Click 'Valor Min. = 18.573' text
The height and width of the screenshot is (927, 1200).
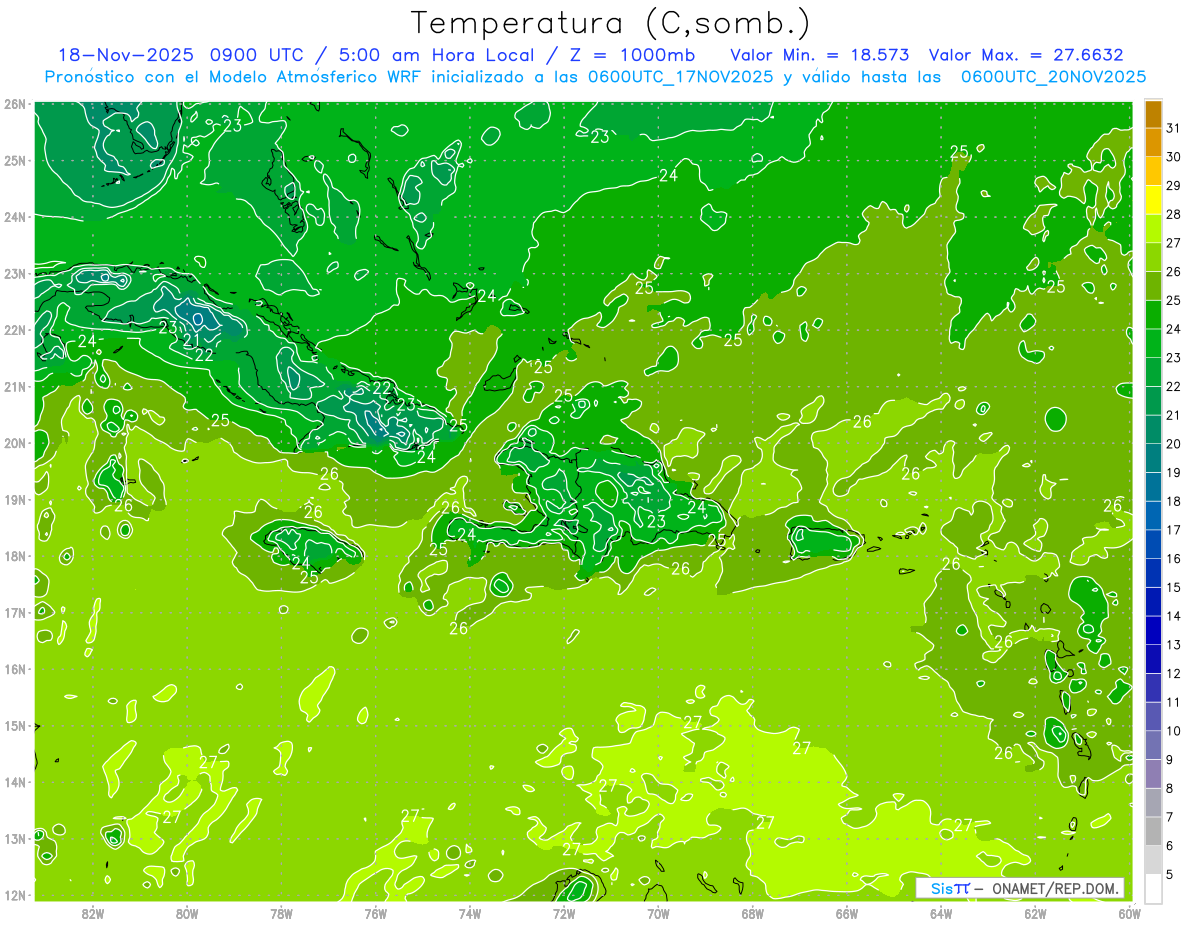pyautogui.click(x=819, y=55)
